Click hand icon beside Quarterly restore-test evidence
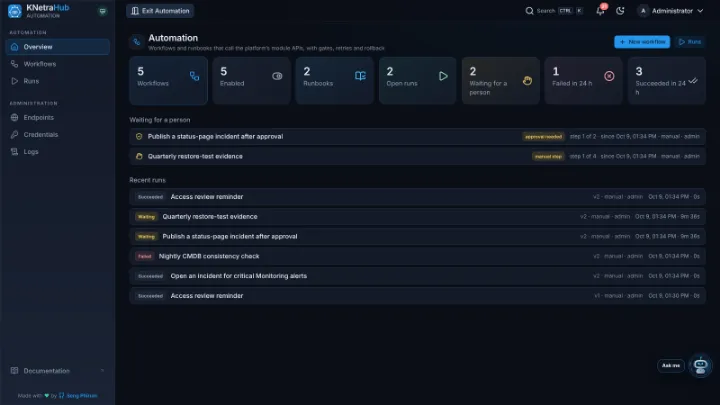This screenshot has height=405, width=720. 139,156
